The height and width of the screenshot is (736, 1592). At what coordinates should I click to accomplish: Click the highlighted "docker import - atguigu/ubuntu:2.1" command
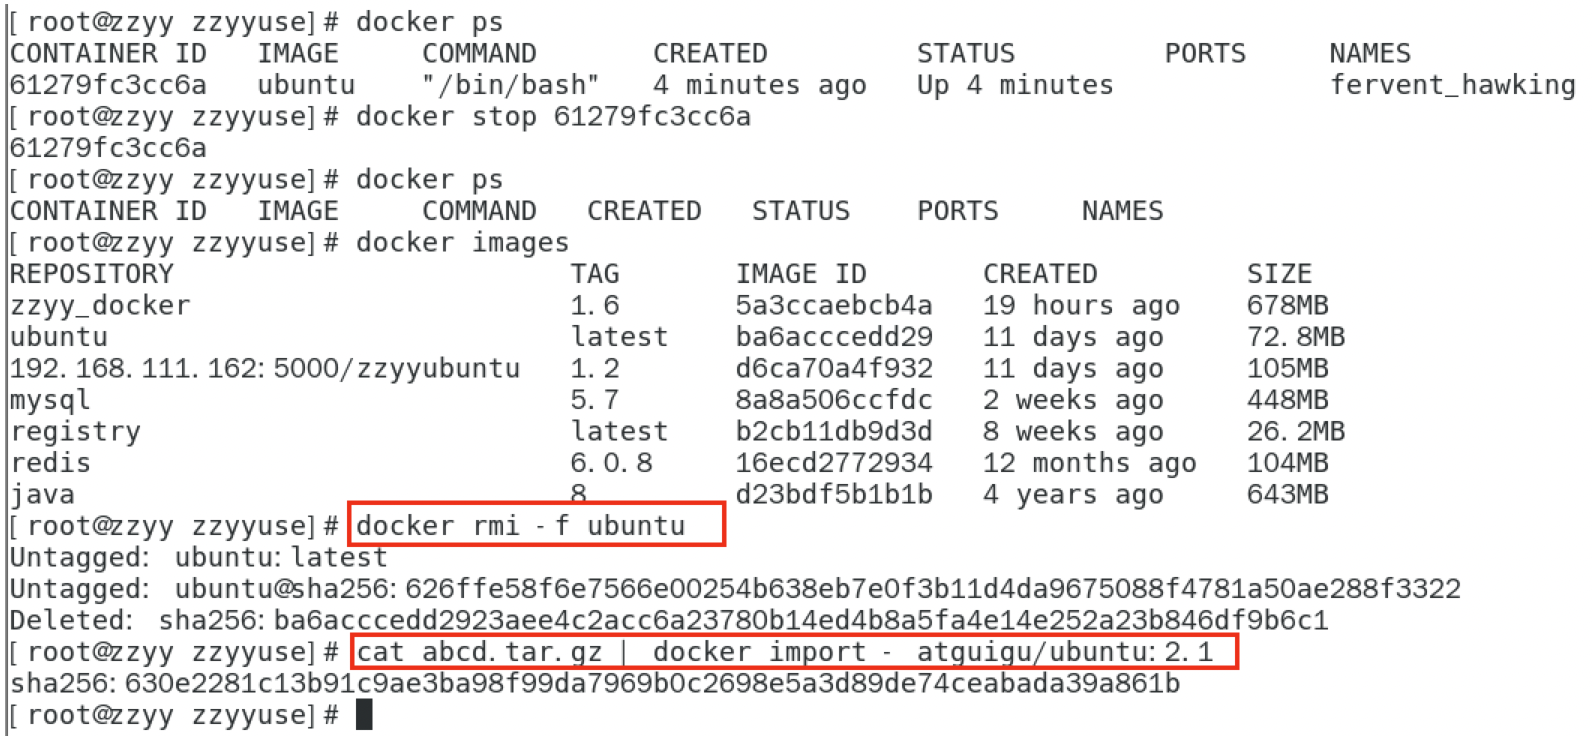784,652
